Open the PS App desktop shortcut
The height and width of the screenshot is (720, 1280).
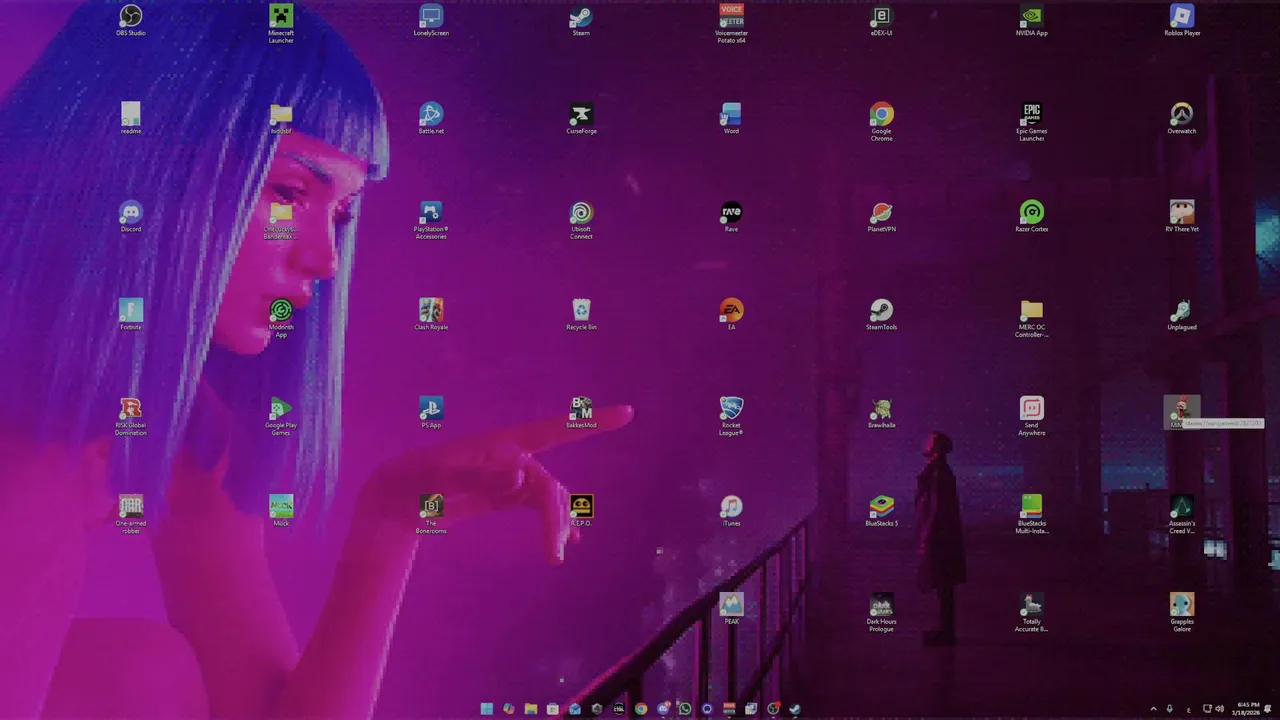(x=431, y=413)
